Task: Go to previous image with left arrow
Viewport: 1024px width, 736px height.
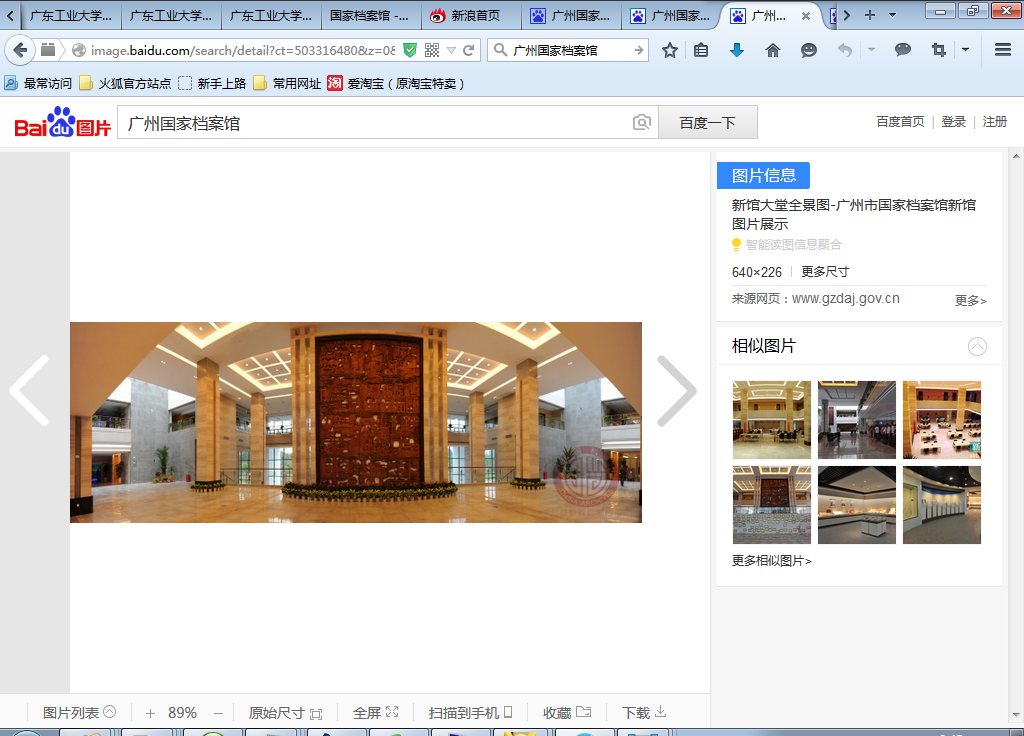Action: [30, 391]
